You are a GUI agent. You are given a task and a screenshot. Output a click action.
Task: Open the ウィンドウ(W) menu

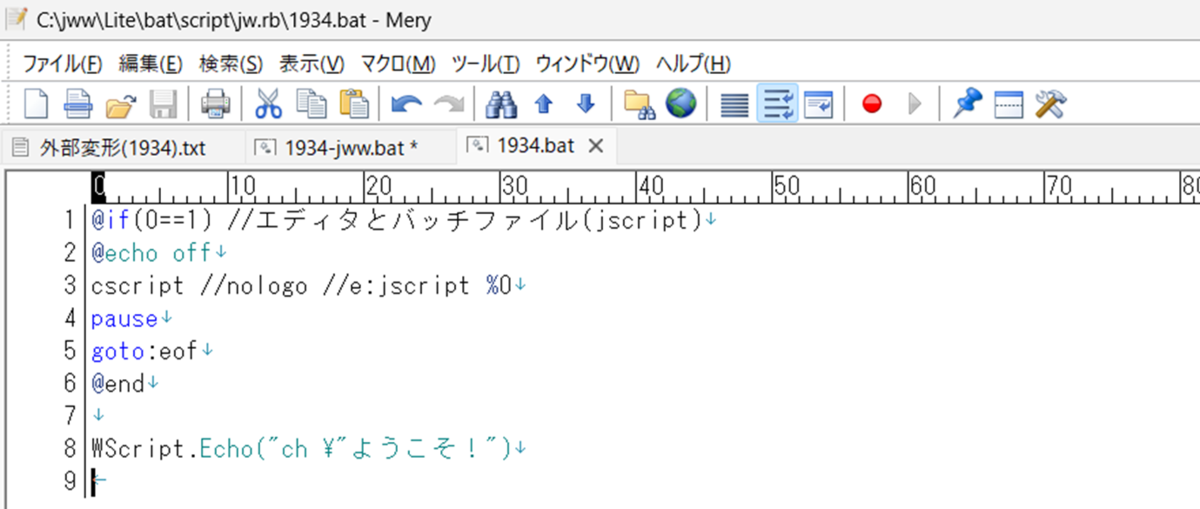tap(588, 64)
